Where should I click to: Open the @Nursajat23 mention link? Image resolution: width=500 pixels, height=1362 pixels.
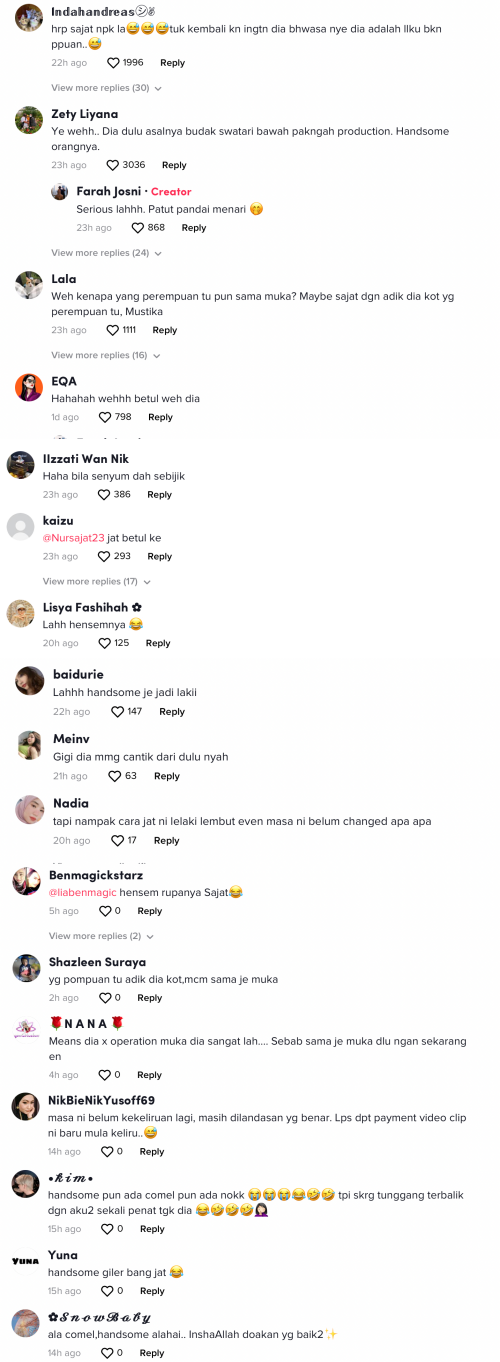point(74,538)
